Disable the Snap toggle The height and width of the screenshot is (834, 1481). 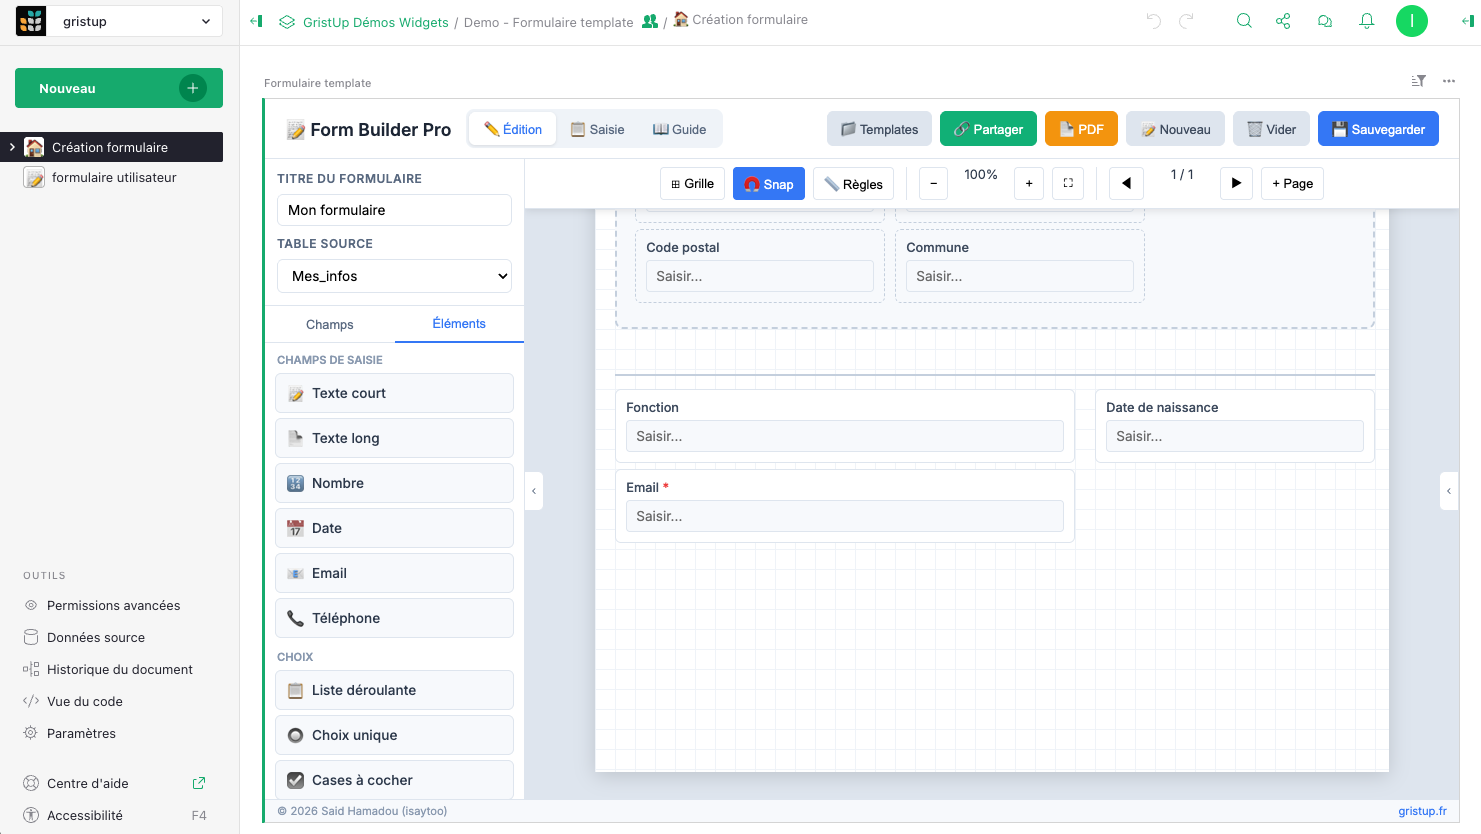pyautogui.click(x=768, y=183)
